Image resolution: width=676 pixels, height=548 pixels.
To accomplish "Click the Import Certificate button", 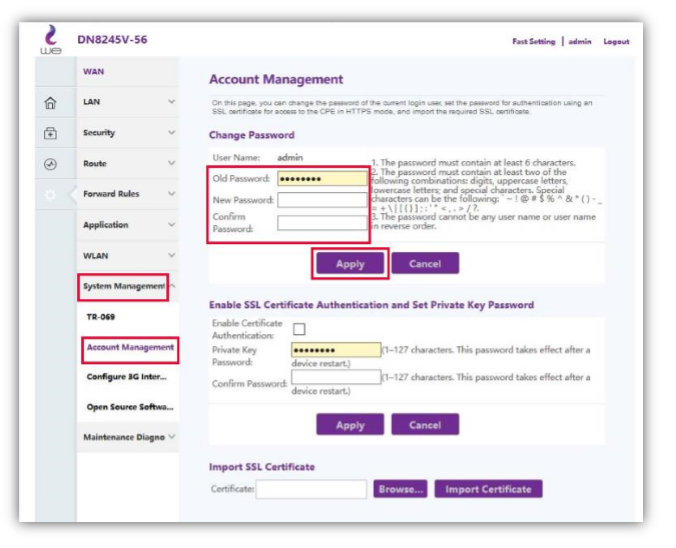I will coord(488,489).
